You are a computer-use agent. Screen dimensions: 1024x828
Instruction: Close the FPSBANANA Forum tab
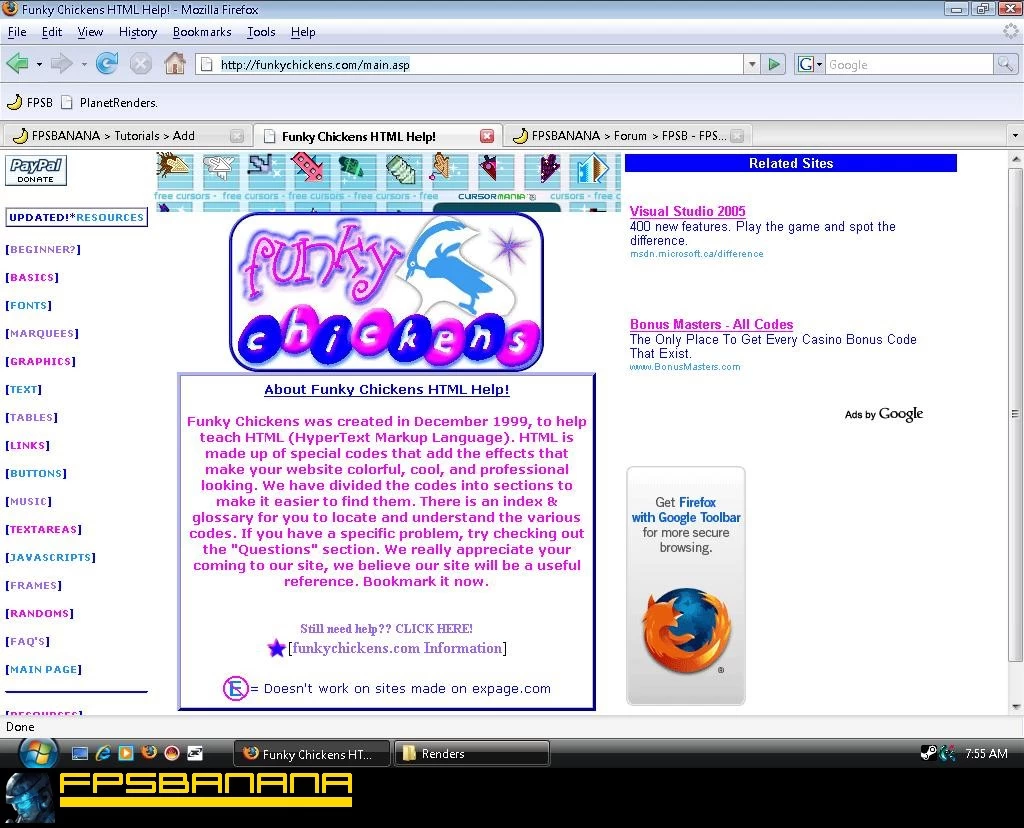point(737,136)
